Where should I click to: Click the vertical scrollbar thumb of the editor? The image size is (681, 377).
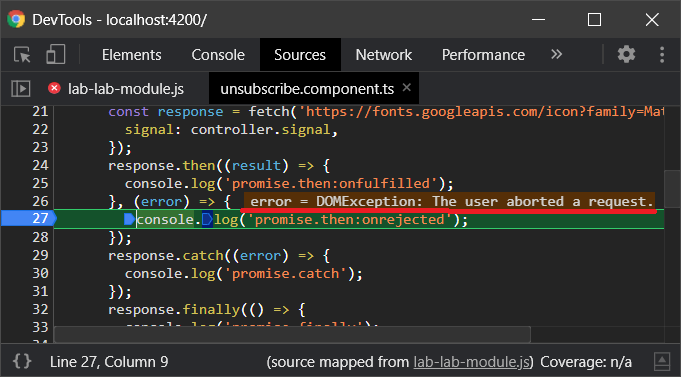click(672, 189)
